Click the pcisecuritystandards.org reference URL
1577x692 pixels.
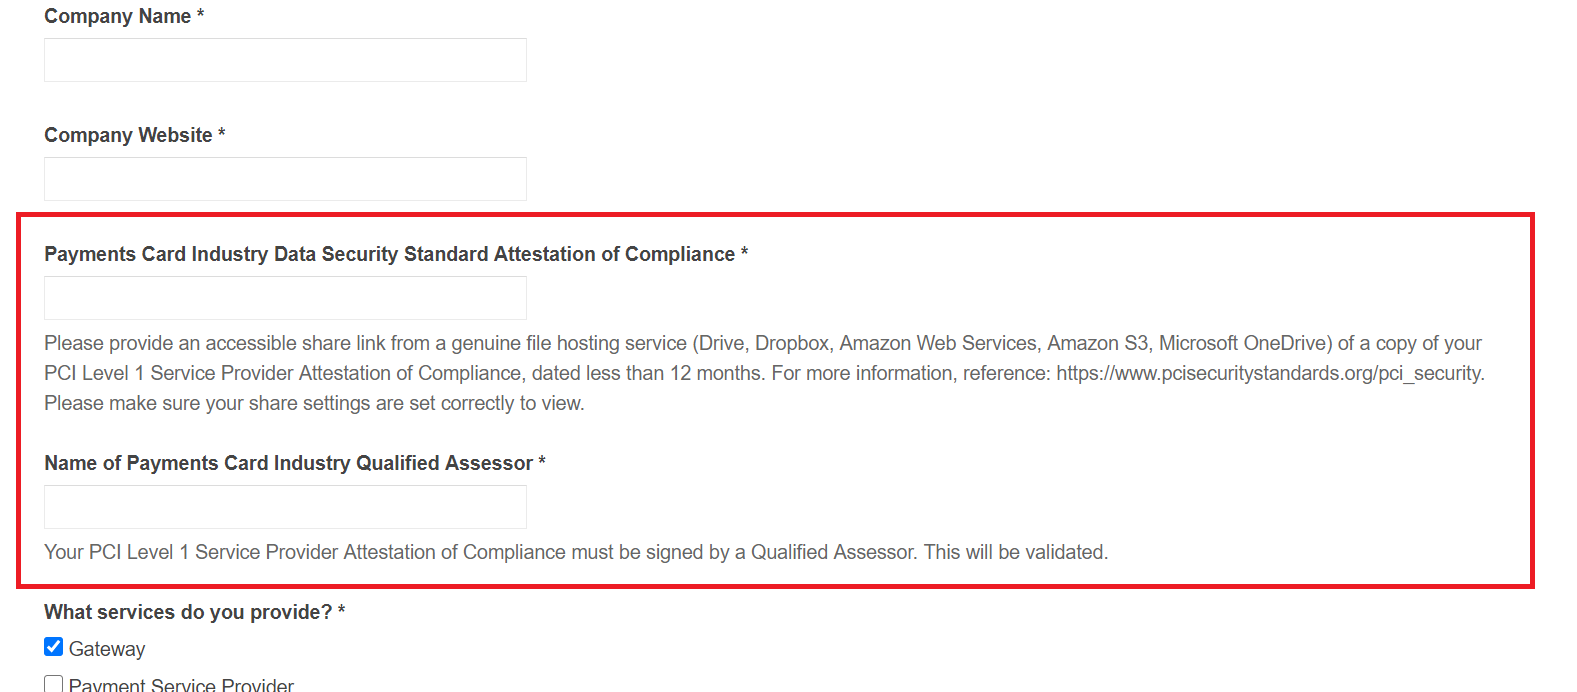pyautogui.click(x=1268, y=373)
